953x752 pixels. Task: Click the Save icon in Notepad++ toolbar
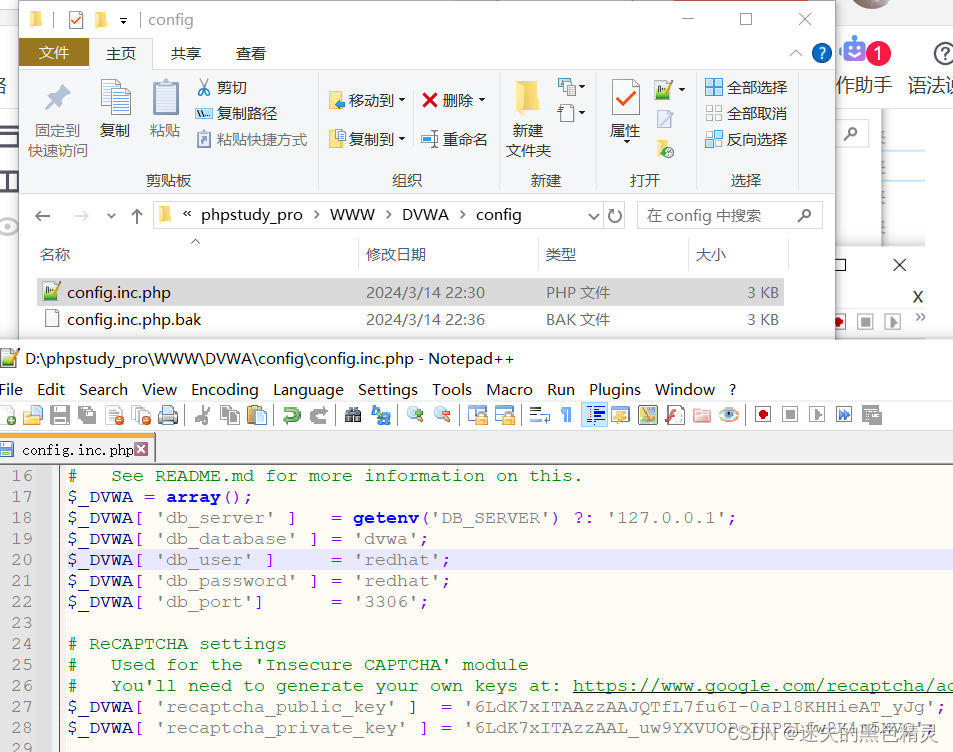coord(60,415)
